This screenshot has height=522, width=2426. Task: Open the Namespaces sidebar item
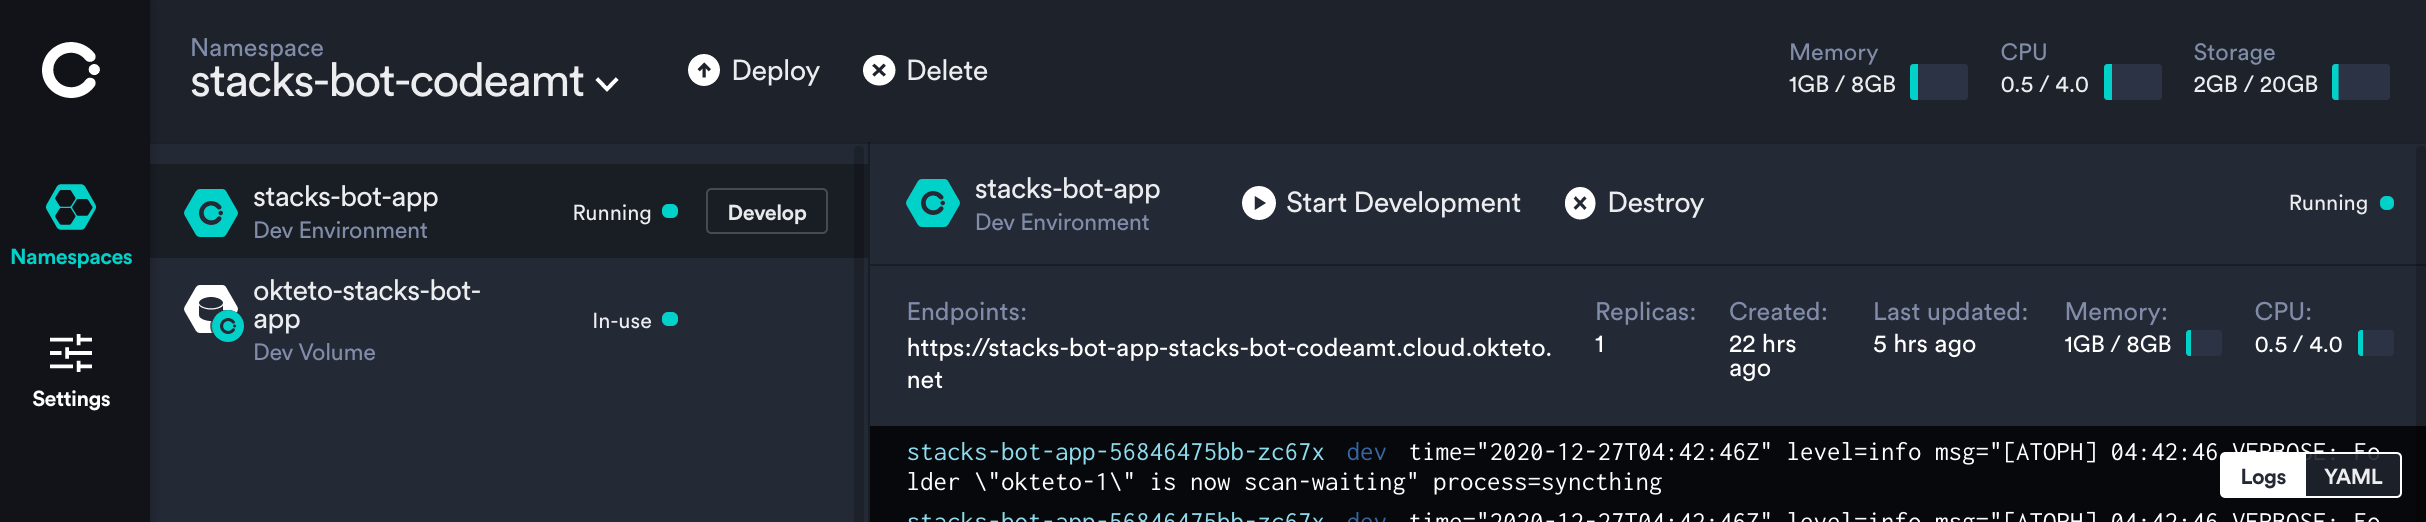pyautogui.click(x=71, y=225)
